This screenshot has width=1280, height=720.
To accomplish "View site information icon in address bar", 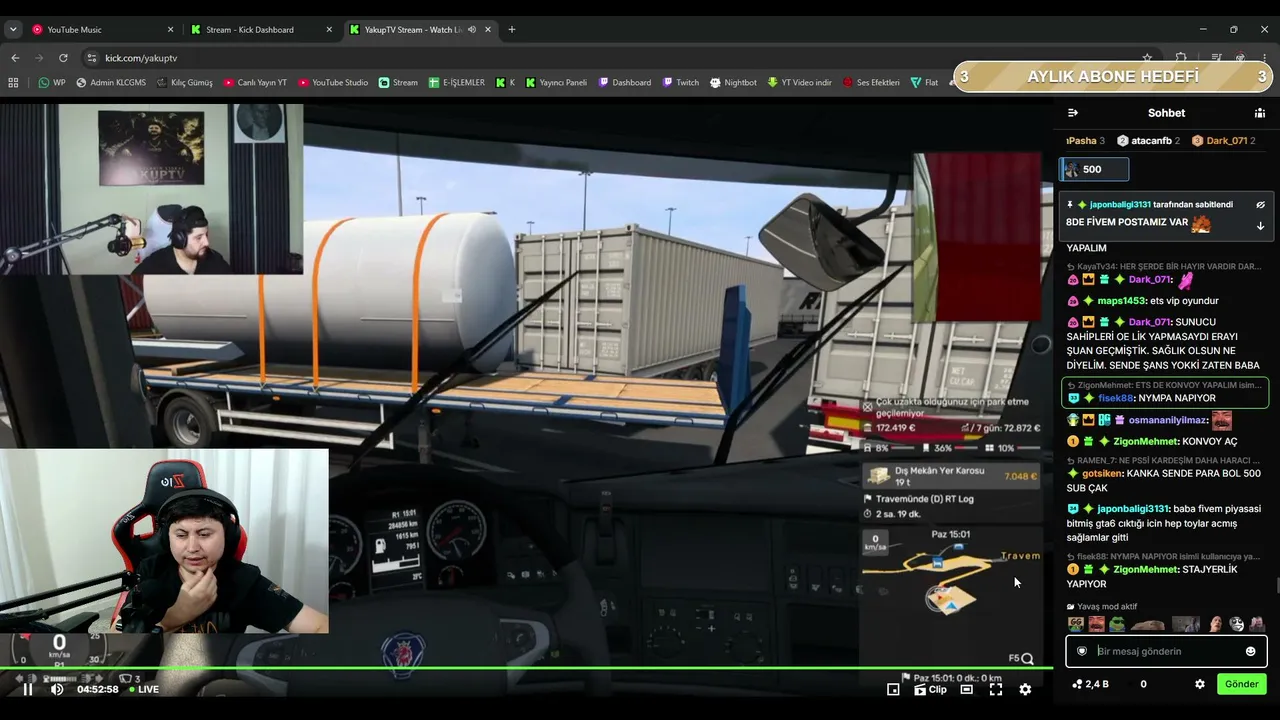I will tap(92, 58).
